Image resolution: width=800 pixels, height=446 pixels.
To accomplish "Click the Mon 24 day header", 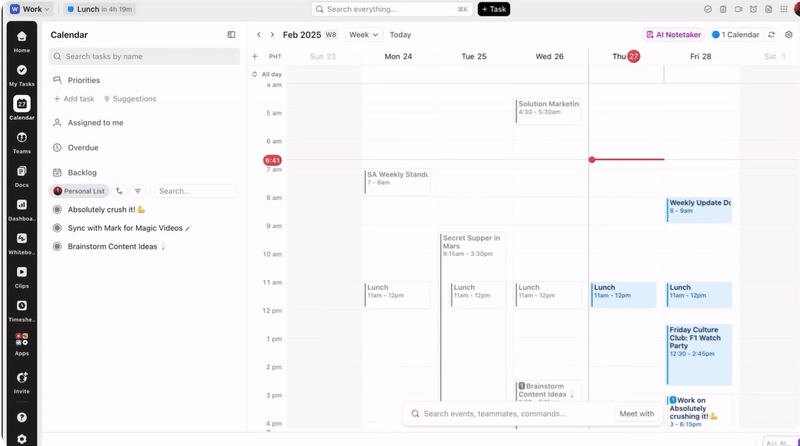I will click(398, 56).
